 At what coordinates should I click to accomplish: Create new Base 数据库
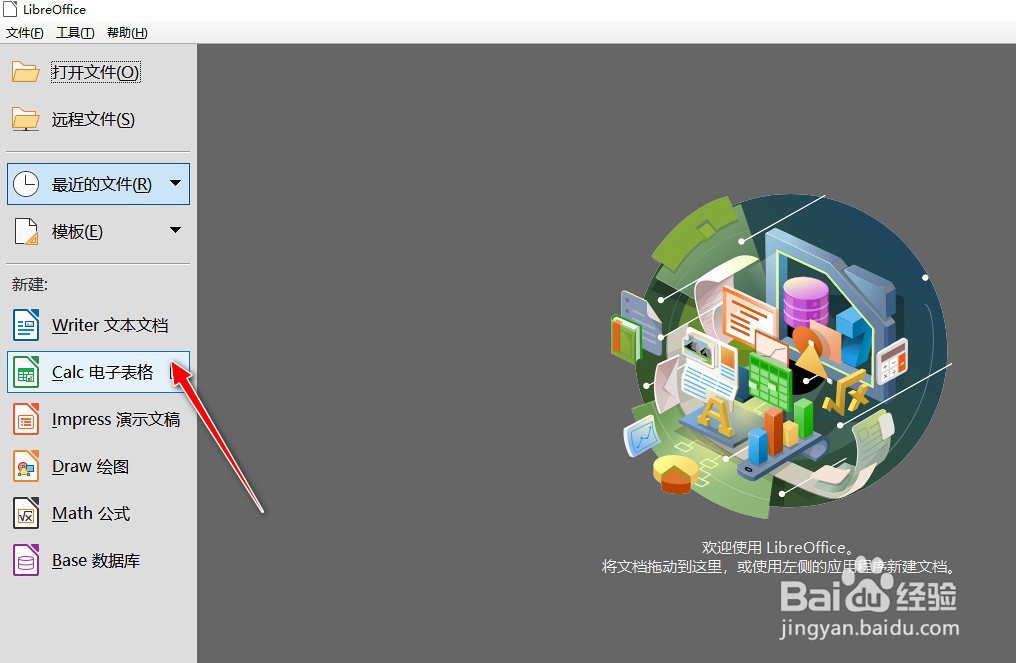click(98, 561)
